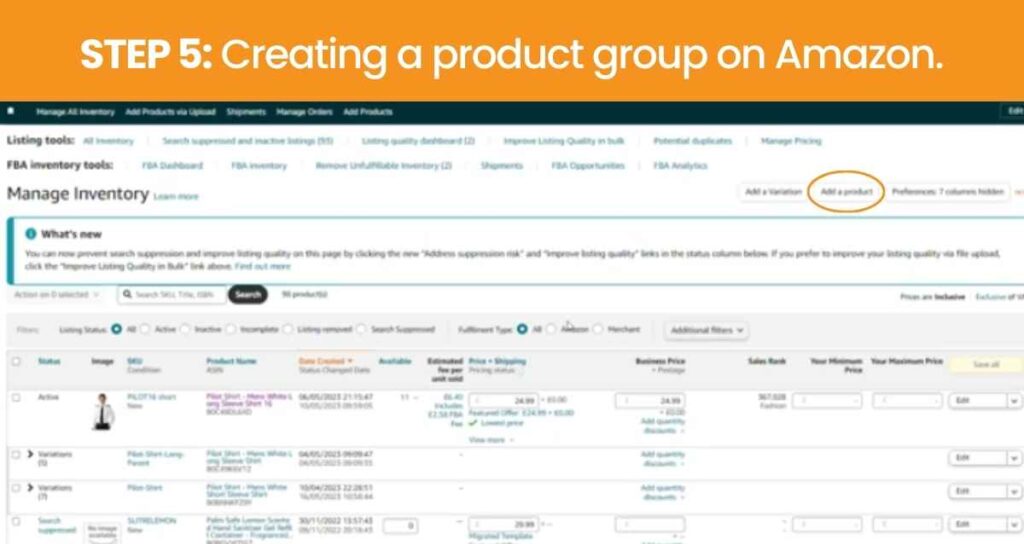Tick the checkbox for the Search suppressed row
The image size is (1024, 544).
(16, 521)
